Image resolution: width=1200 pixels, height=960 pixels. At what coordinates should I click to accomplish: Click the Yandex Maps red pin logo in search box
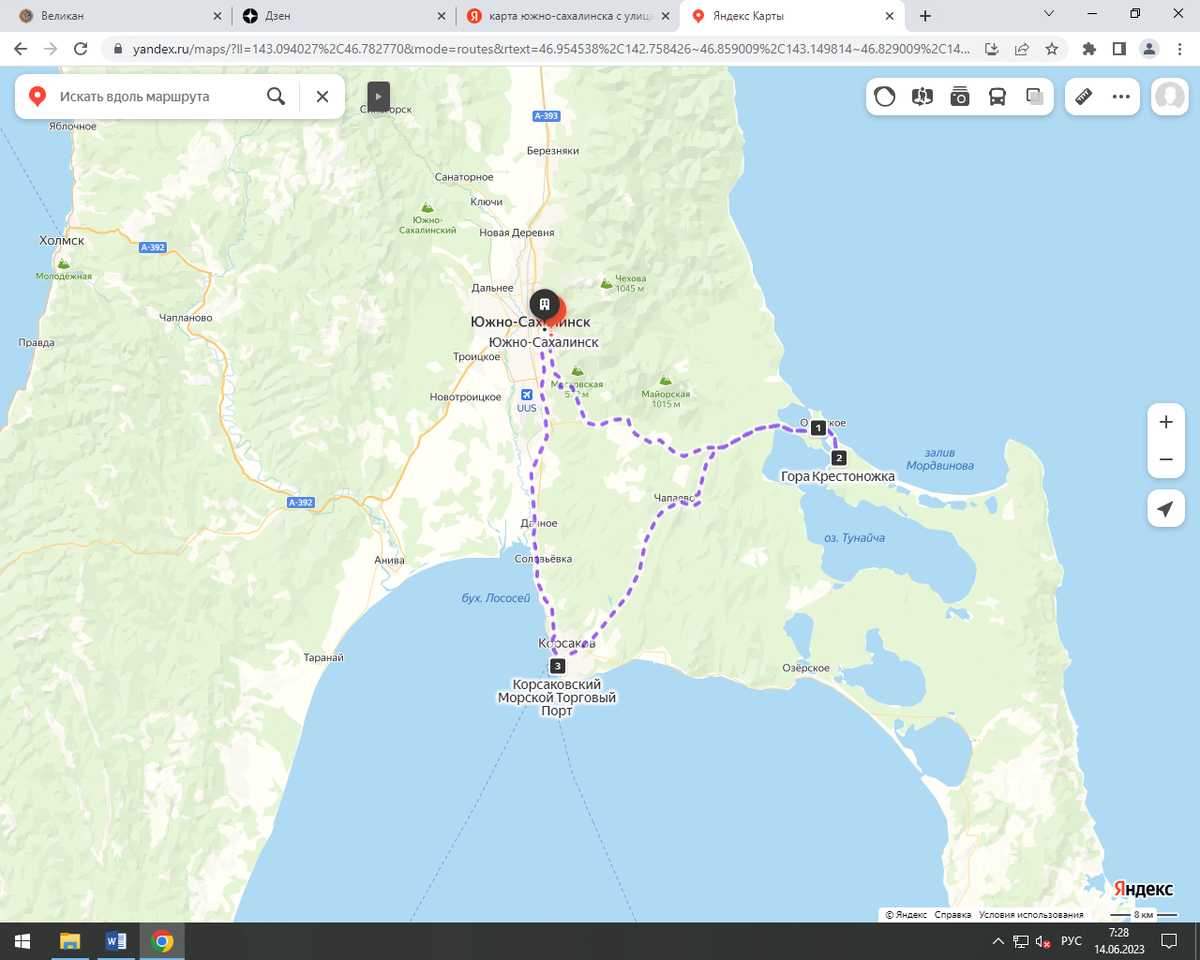pos(38,97)
